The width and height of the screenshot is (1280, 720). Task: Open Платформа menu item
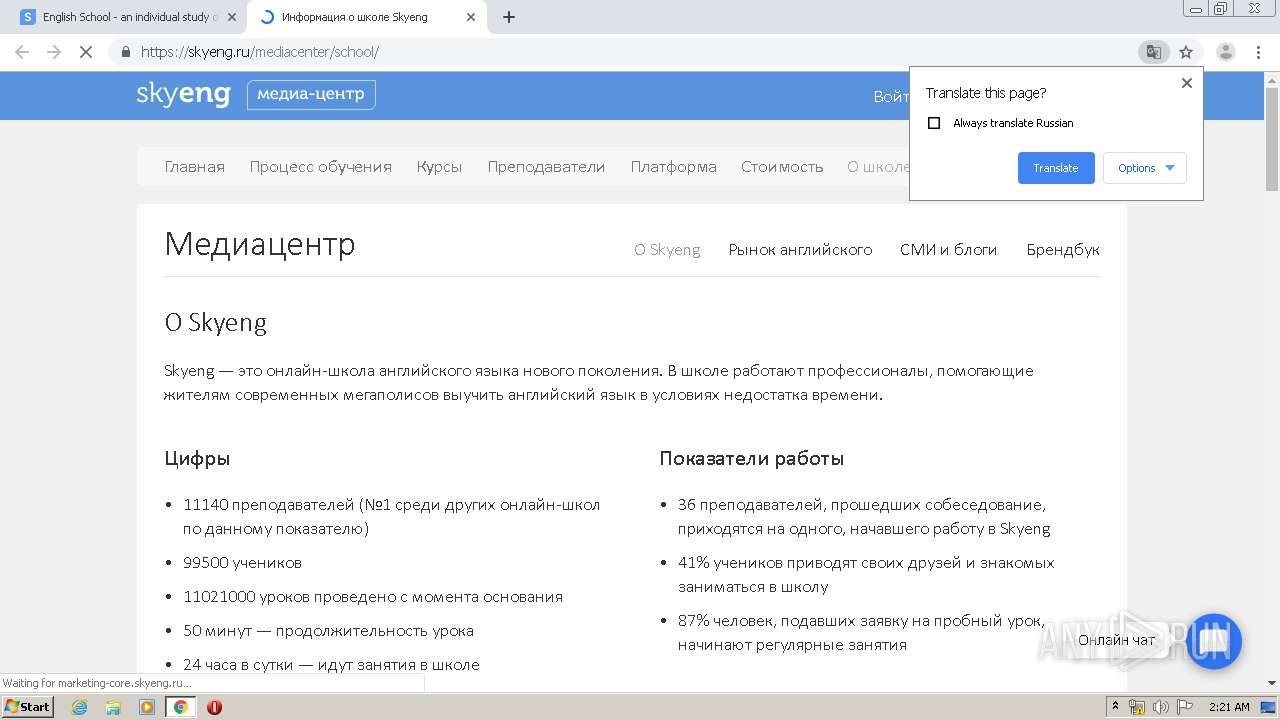(x=673, y=167)
